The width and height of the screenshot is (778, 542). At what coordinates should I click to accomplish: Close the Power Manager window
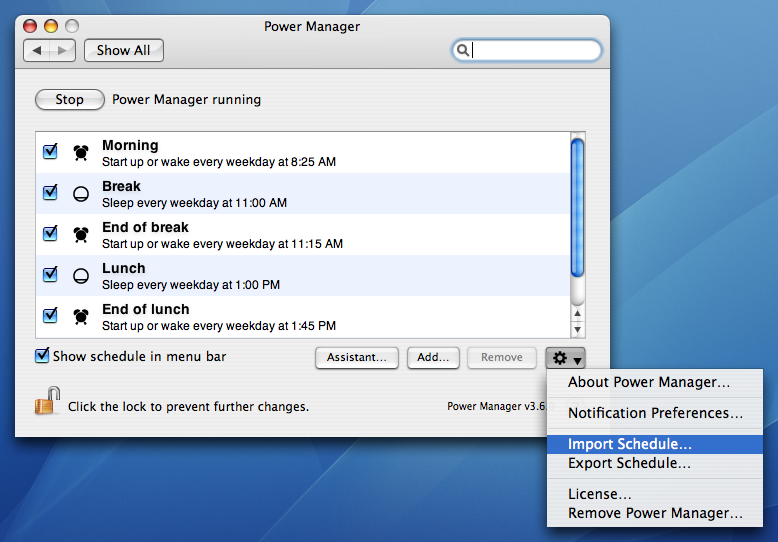point(30,26)
